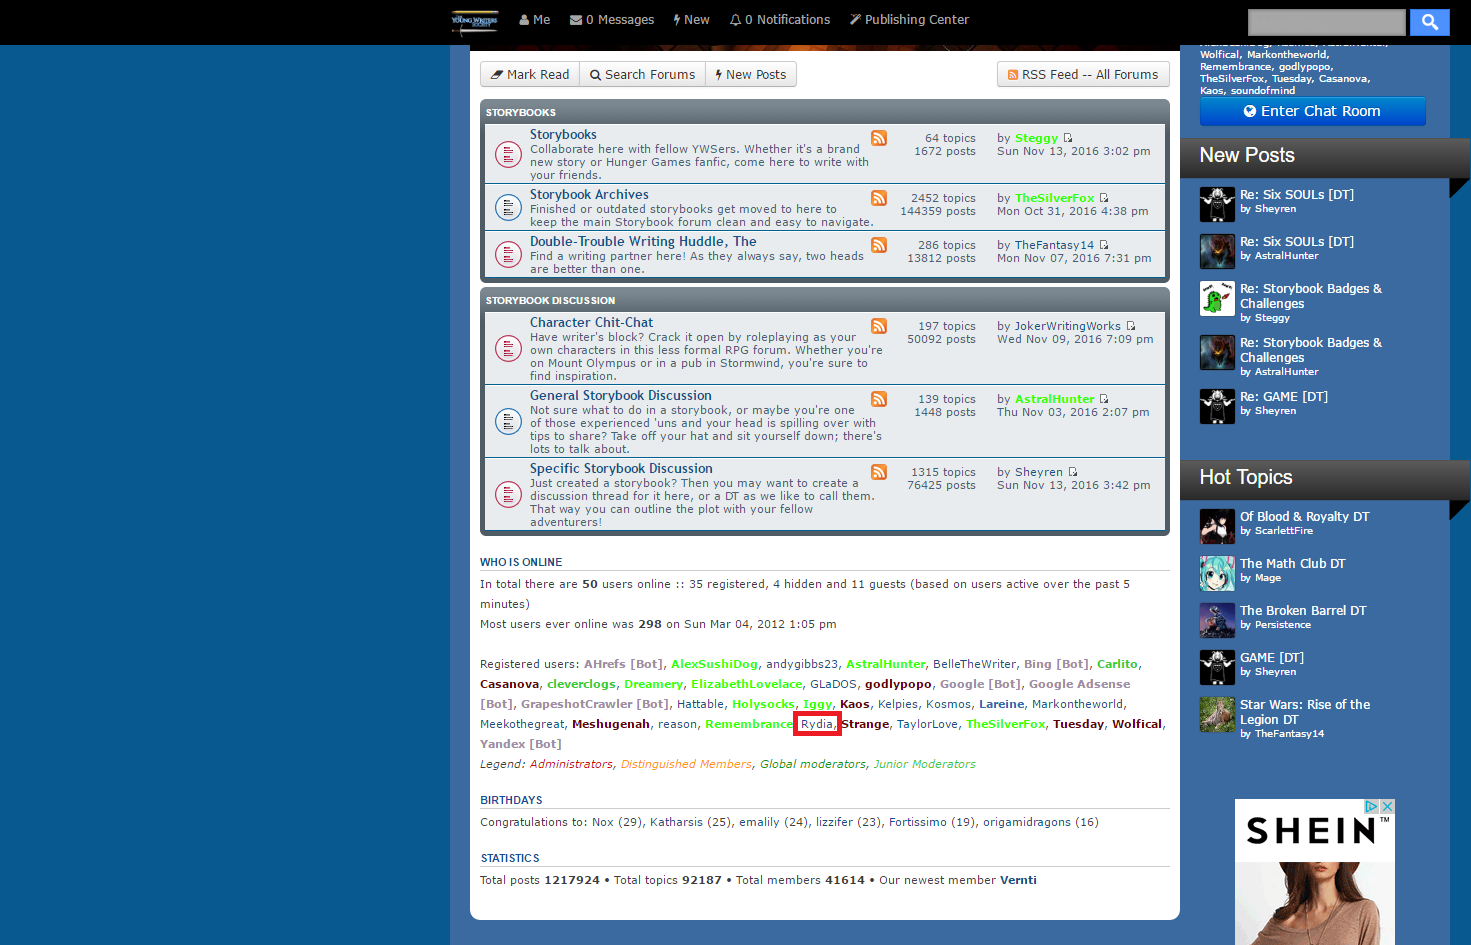Open the Publishing Center
The width and height of the screenshot is (1471, 945).
909,20
